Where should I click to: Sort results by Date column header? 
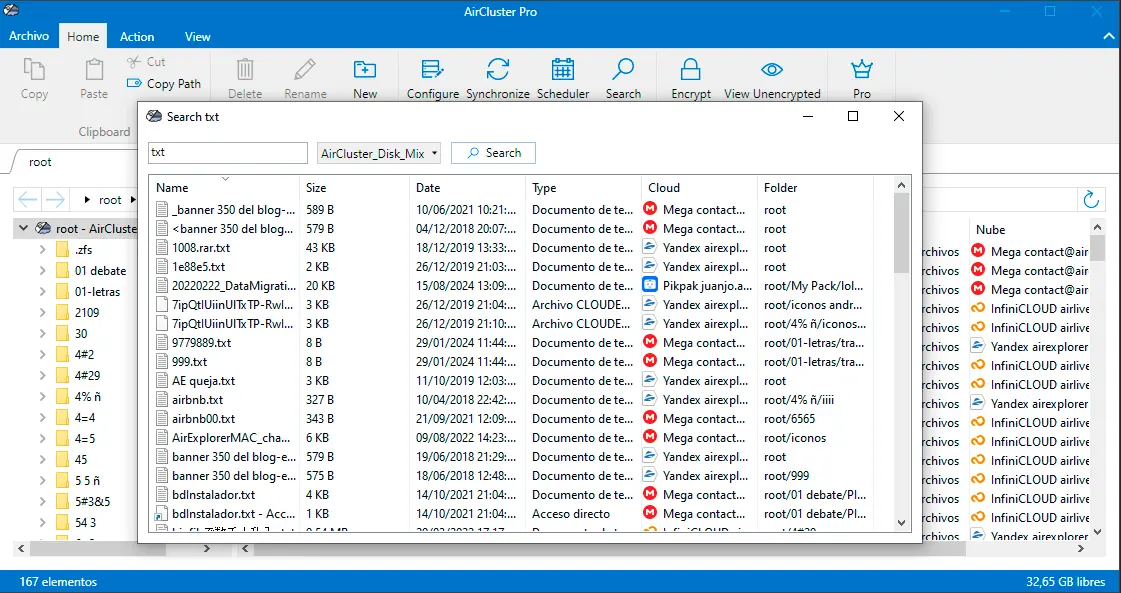point(468,187)
